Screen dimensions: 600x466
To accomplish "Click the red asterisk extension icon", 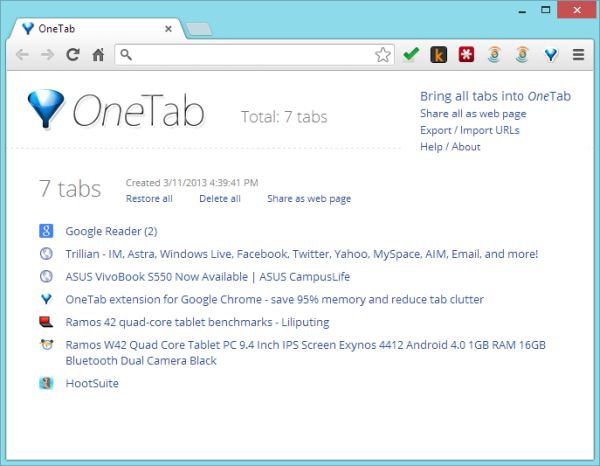I will (466, 55).
